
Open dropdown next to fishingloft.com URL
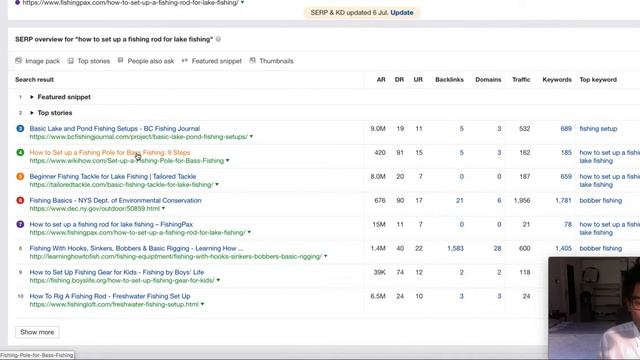(x=202, y=304)
